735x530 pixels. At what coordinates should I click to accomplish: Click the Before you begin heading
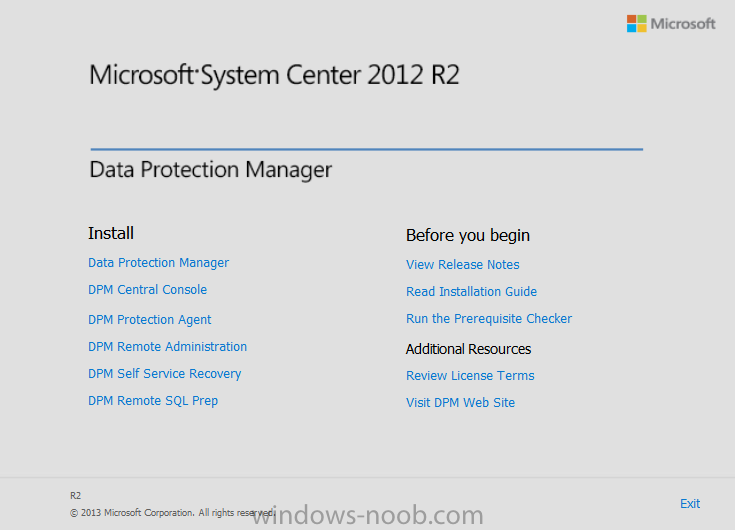(468, 236)
